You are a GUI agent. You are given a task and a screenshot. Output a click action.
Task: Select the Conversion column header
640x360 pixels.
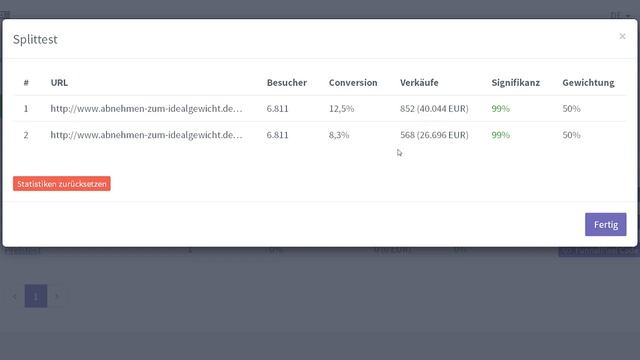click(353, 82)
